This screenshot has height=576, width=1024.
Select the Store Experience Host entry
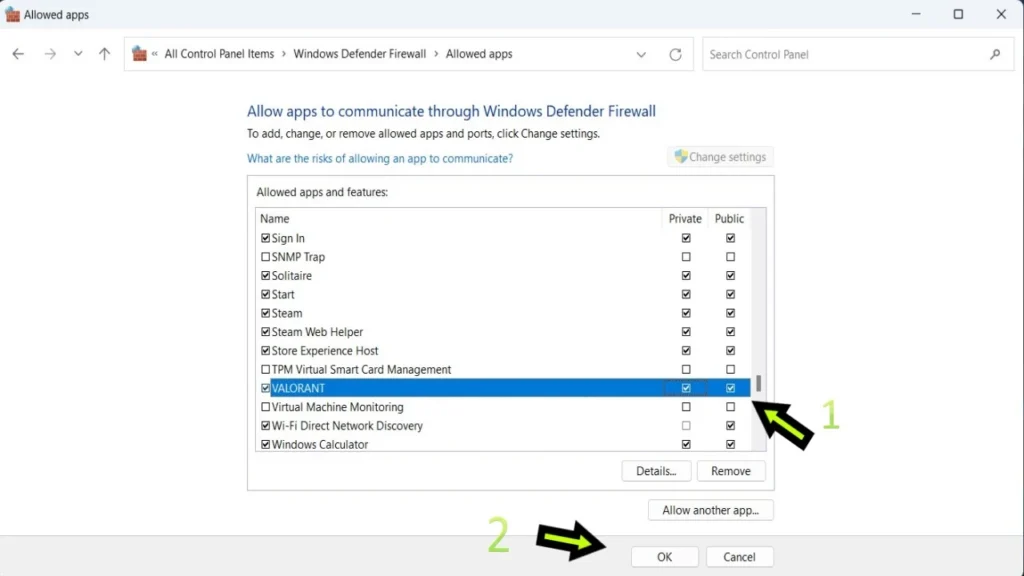(504, 351)
